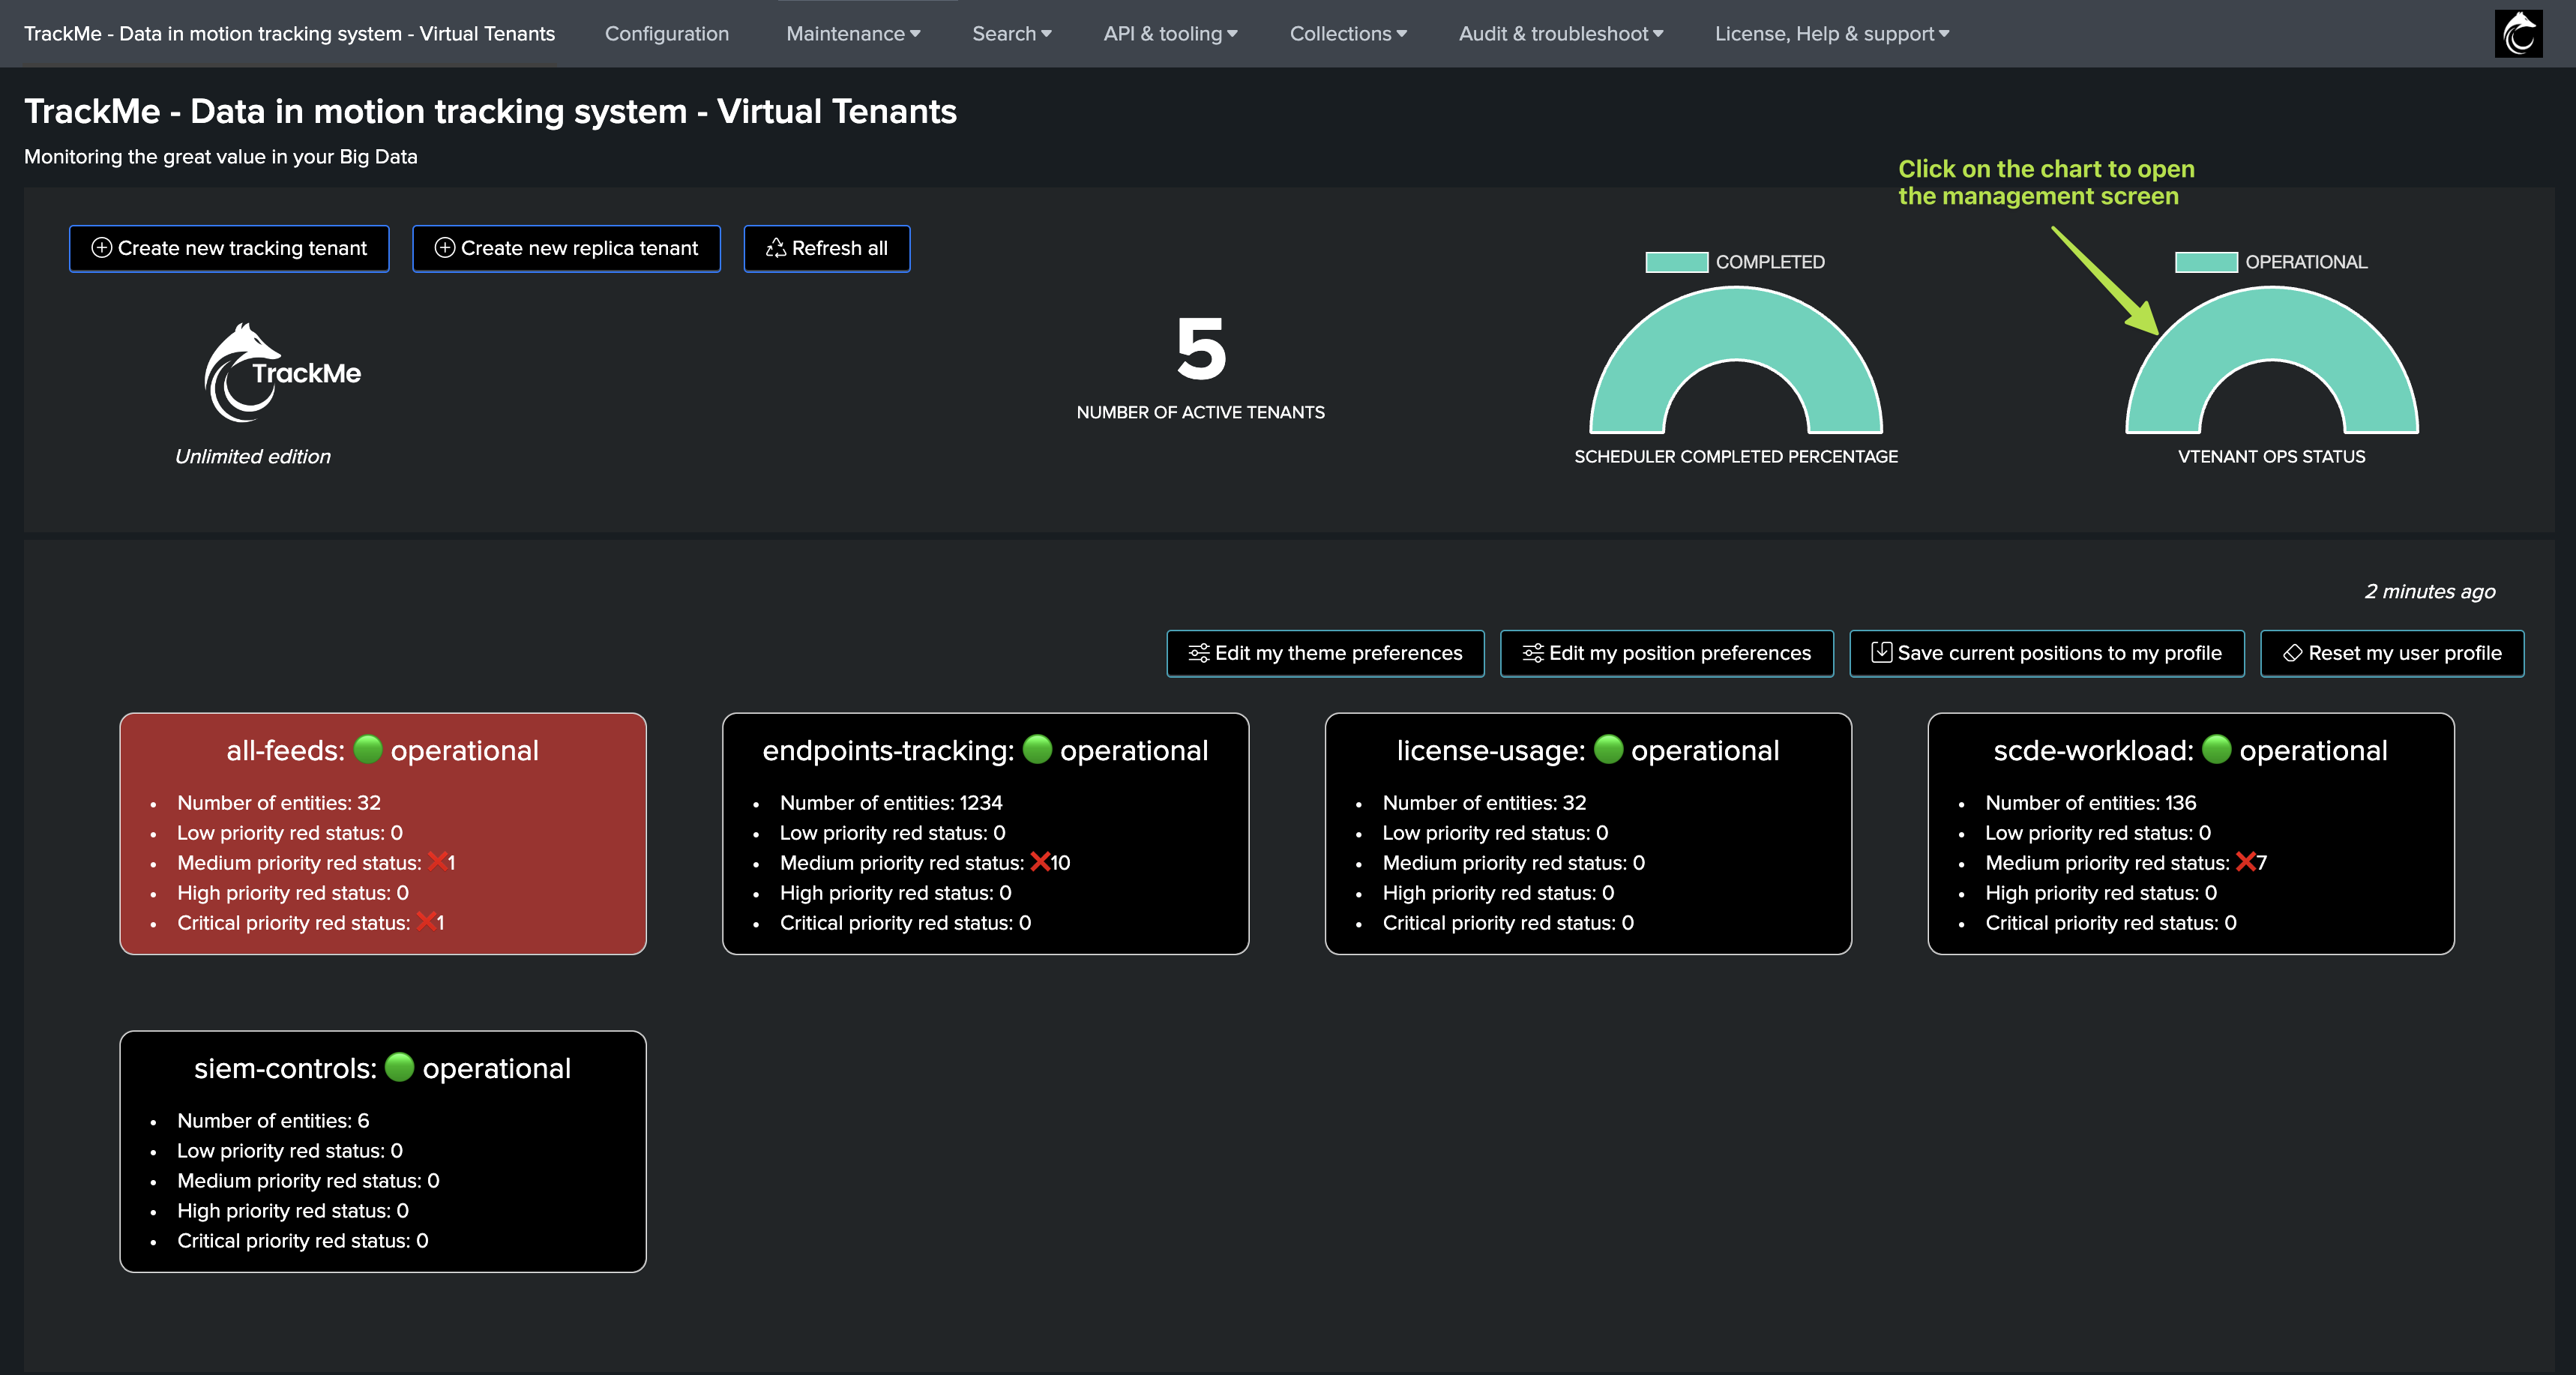Click 'Number of entities: 6' in siem-controls
The height and width of the screenshot is (1375, 2576).
(x=273, y=1120)
